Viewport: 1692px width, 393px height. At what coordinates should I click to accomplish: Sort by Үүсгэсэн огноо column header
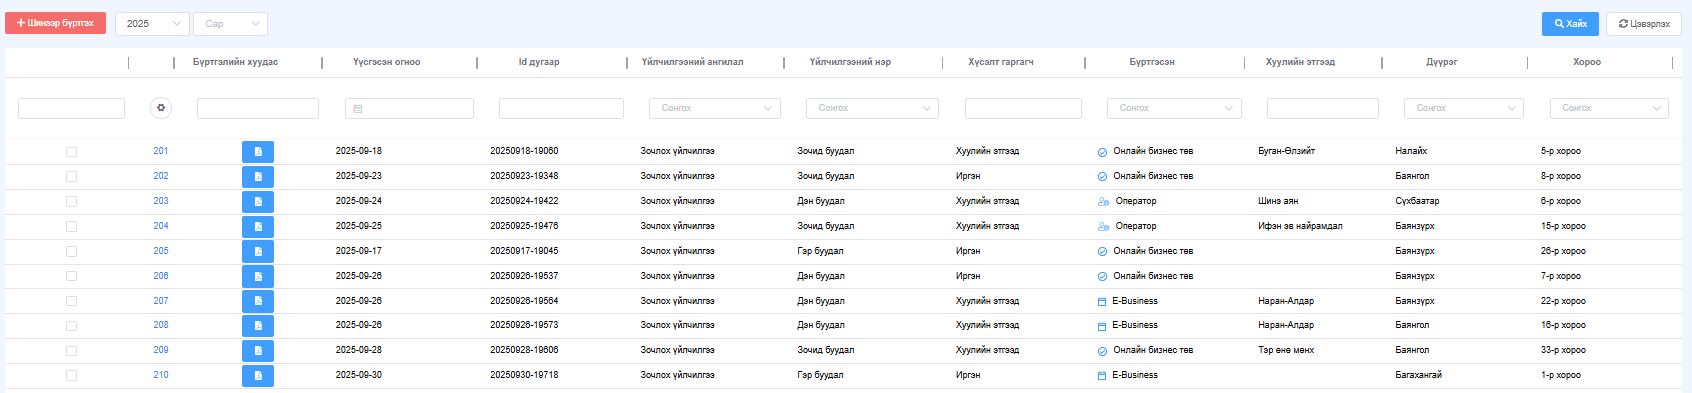point(387,62)
